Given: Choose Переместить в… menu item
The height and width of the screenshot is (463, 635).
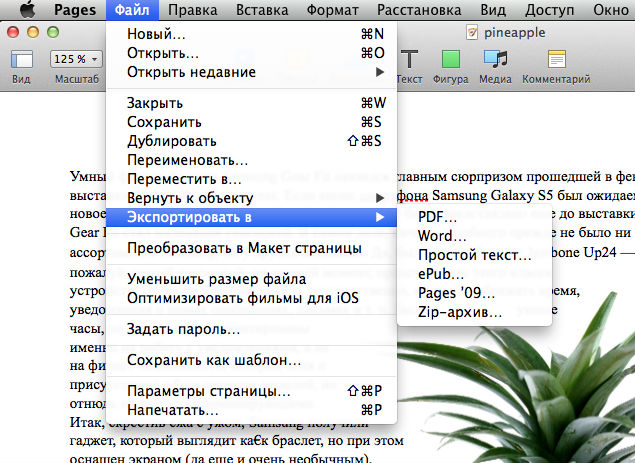Looking at the screenshot, I should point(251,179).
